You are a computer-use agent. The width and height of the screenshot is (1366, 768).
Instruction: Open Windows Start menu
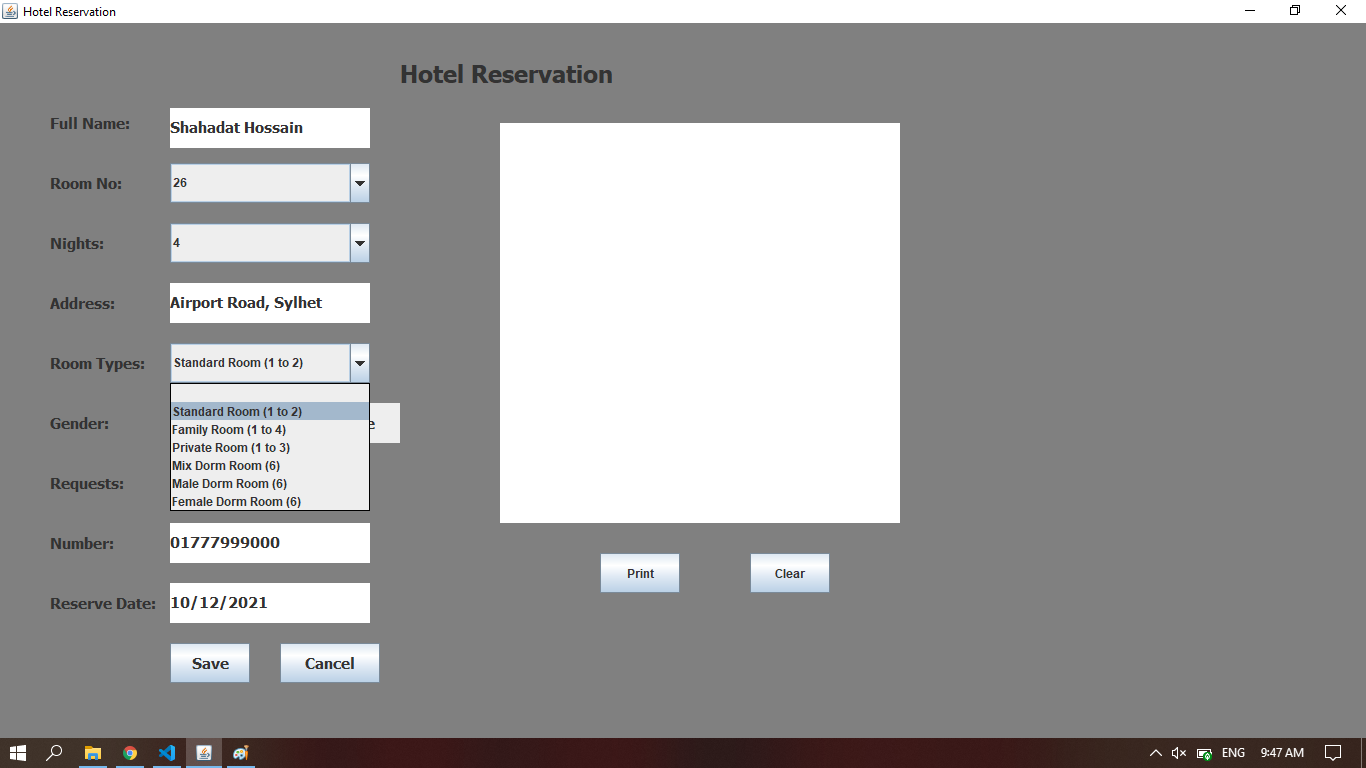tap(17, 753)
